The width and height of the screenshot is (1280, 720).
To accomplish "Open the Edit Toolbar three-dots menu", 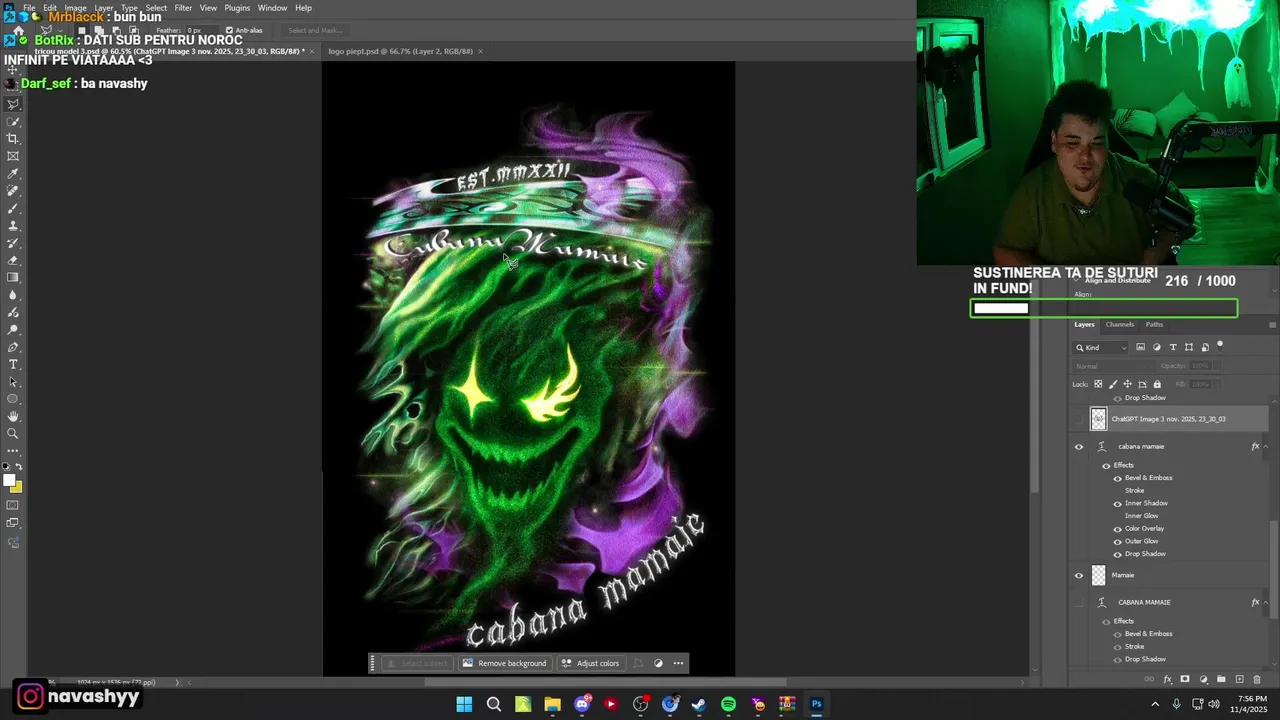I will coord(13,451).
